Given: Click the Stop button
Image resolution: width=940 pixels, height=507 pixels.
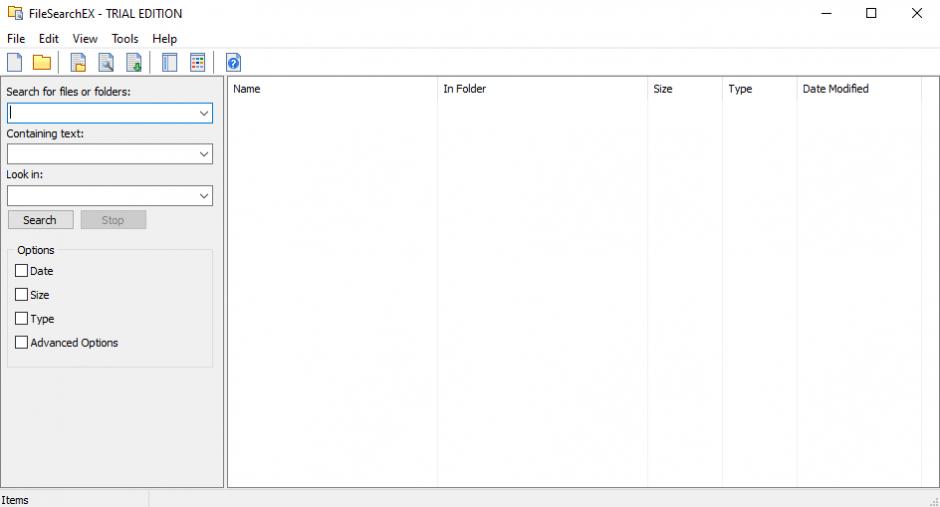Looking at the screenshot, I should click(113, 220).
